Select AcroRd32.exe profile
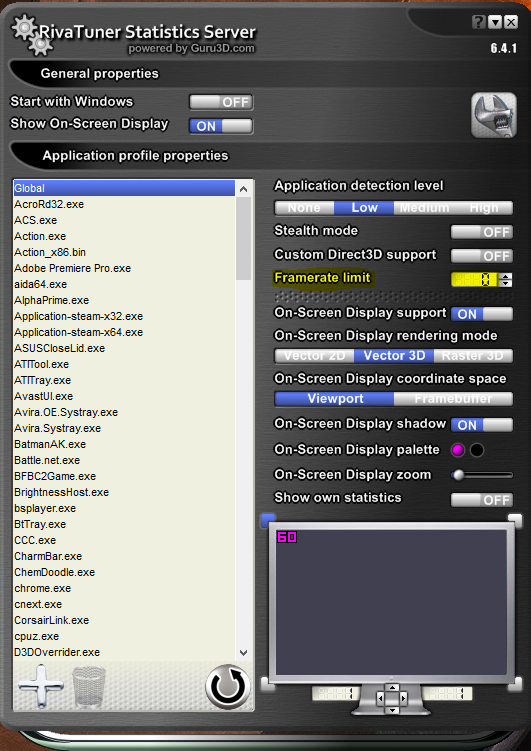 click(x=124, y=204)
